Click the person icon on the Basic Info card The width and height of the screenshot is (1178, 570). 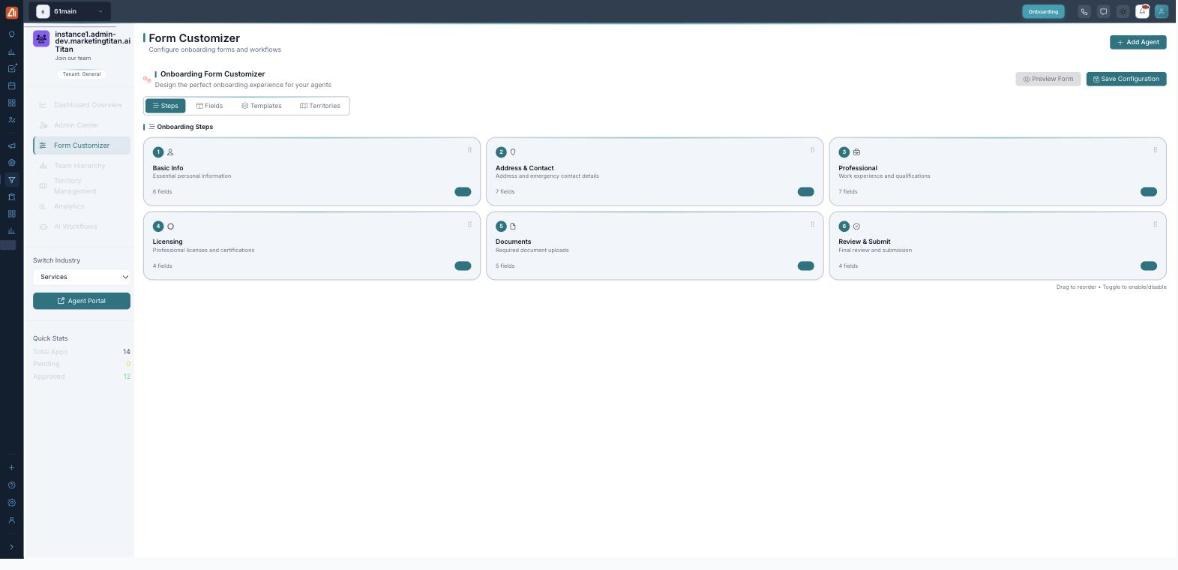(171, 152)
